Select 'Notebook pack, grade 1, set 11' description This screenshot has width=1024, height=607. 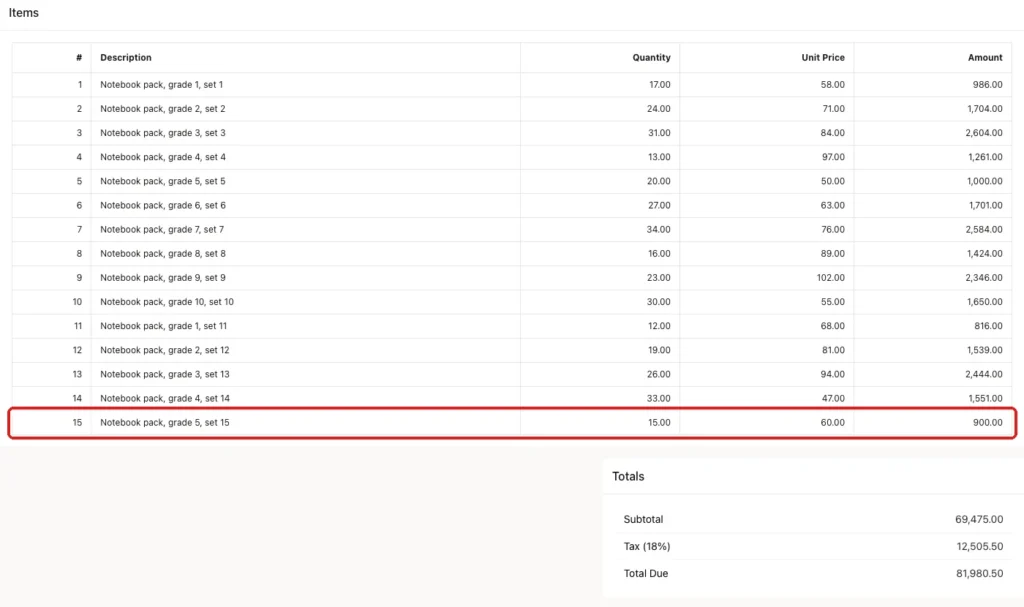pos(163,326)
